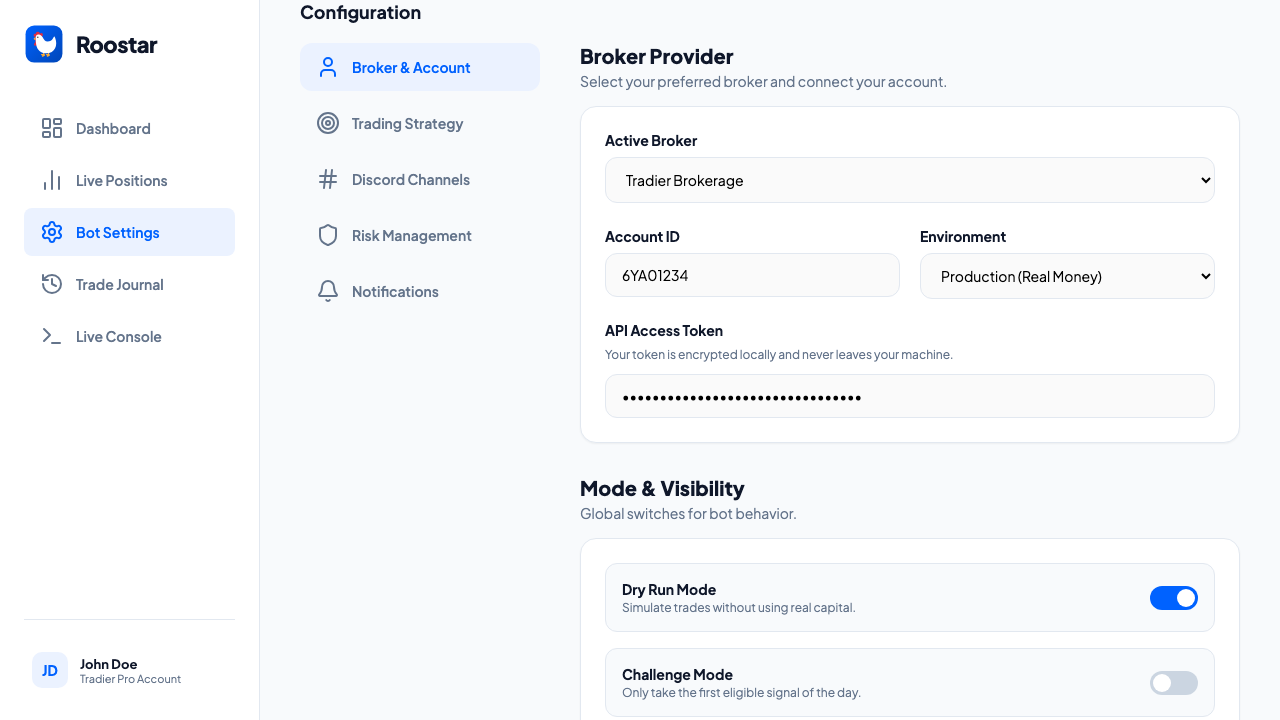Click the Discord Channels hash icon
The image size is (1280, 720).
coord(328,179)
